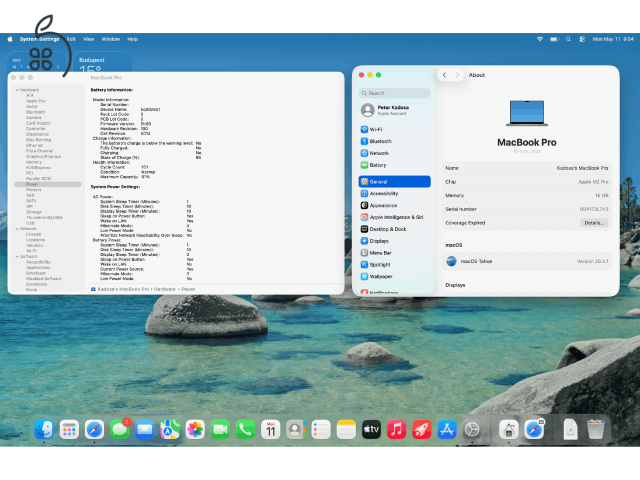
Task: Click the battery status icon in menu bar
Action: [554, 39]
